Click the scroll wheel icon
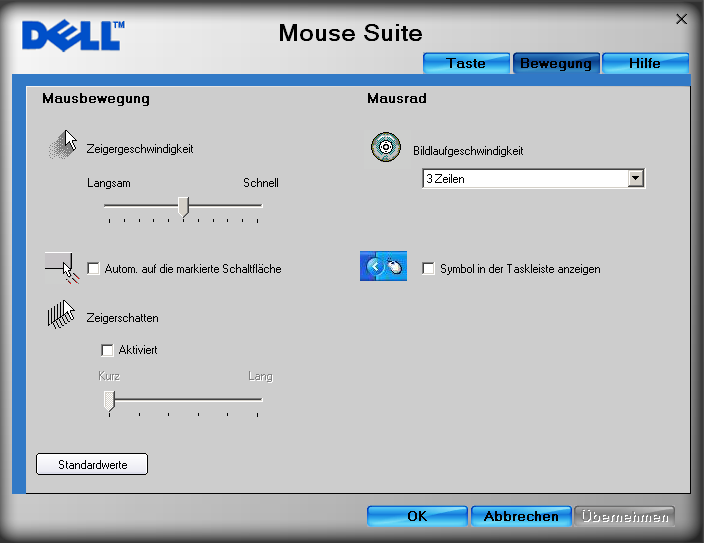This screenshot has height=543, width=704. [x=386, y=147]
